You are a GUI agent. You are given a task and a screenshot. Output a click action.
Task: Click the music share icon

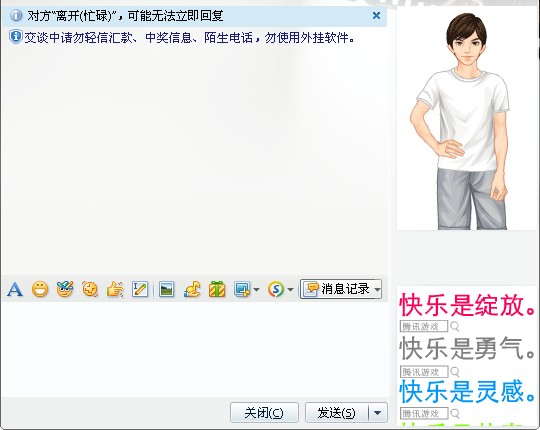coord(192,289)
